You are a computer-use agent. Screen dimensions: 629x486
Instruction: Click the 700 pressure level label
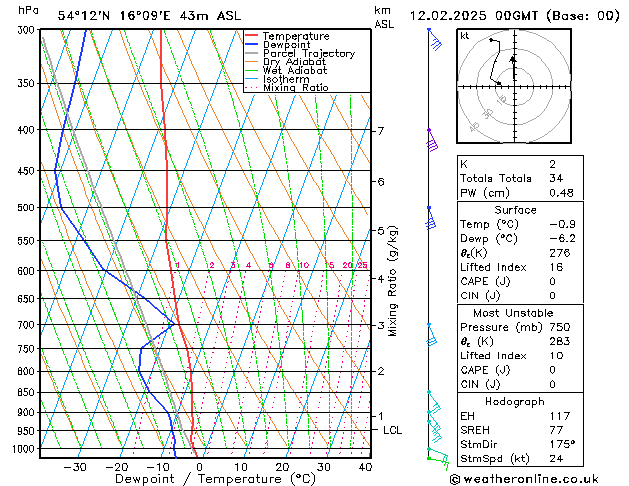[28, 325]
